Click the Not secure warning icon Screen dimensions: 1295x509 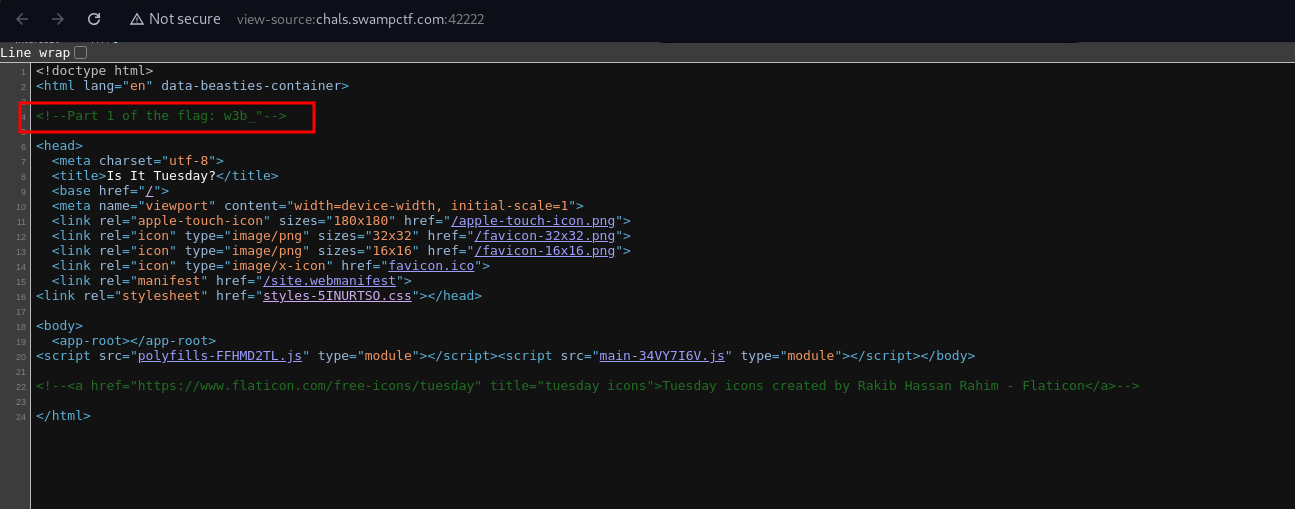(x=136, y=19)
